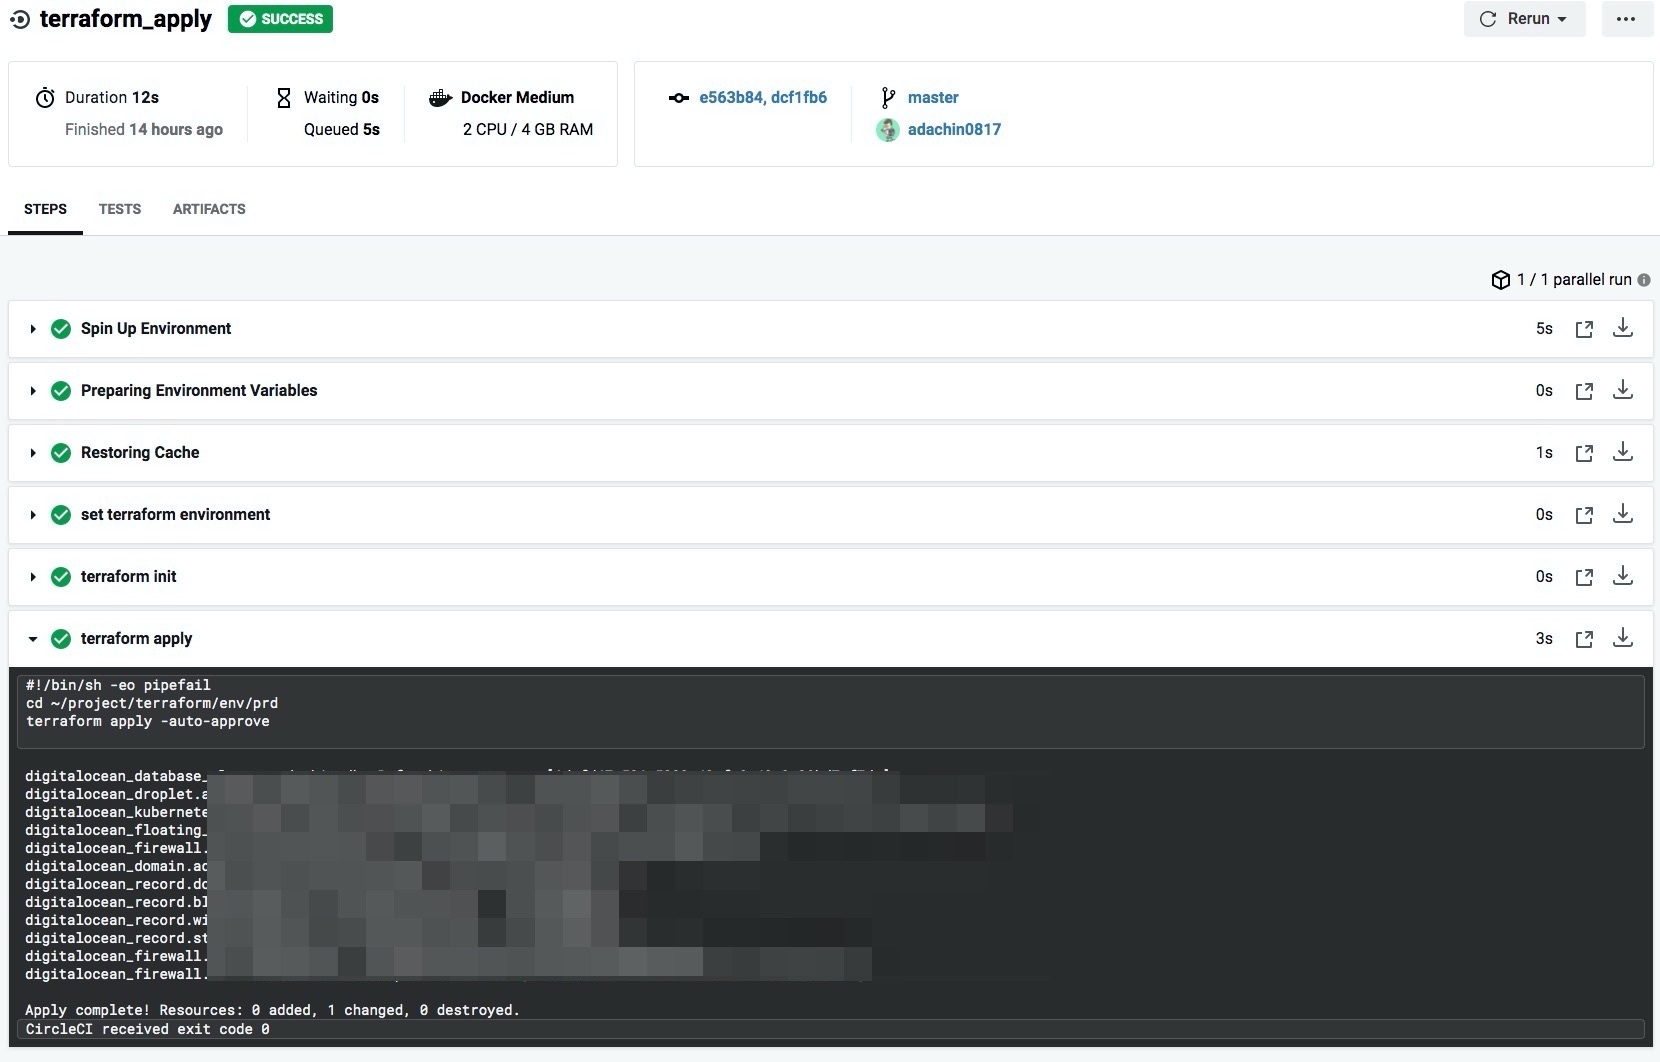Download the Spin Up Environment log
Image resolution: width=1660 pixels, height=1062 pixels.
(x=1623, y=328)
